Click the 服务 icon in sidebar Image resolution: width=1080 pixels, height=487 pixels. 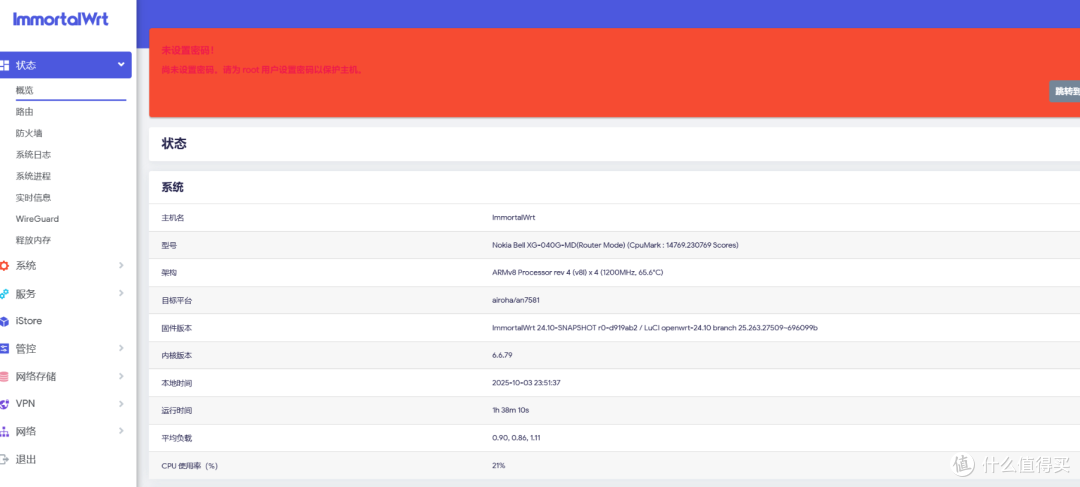(x=4, y=294)
